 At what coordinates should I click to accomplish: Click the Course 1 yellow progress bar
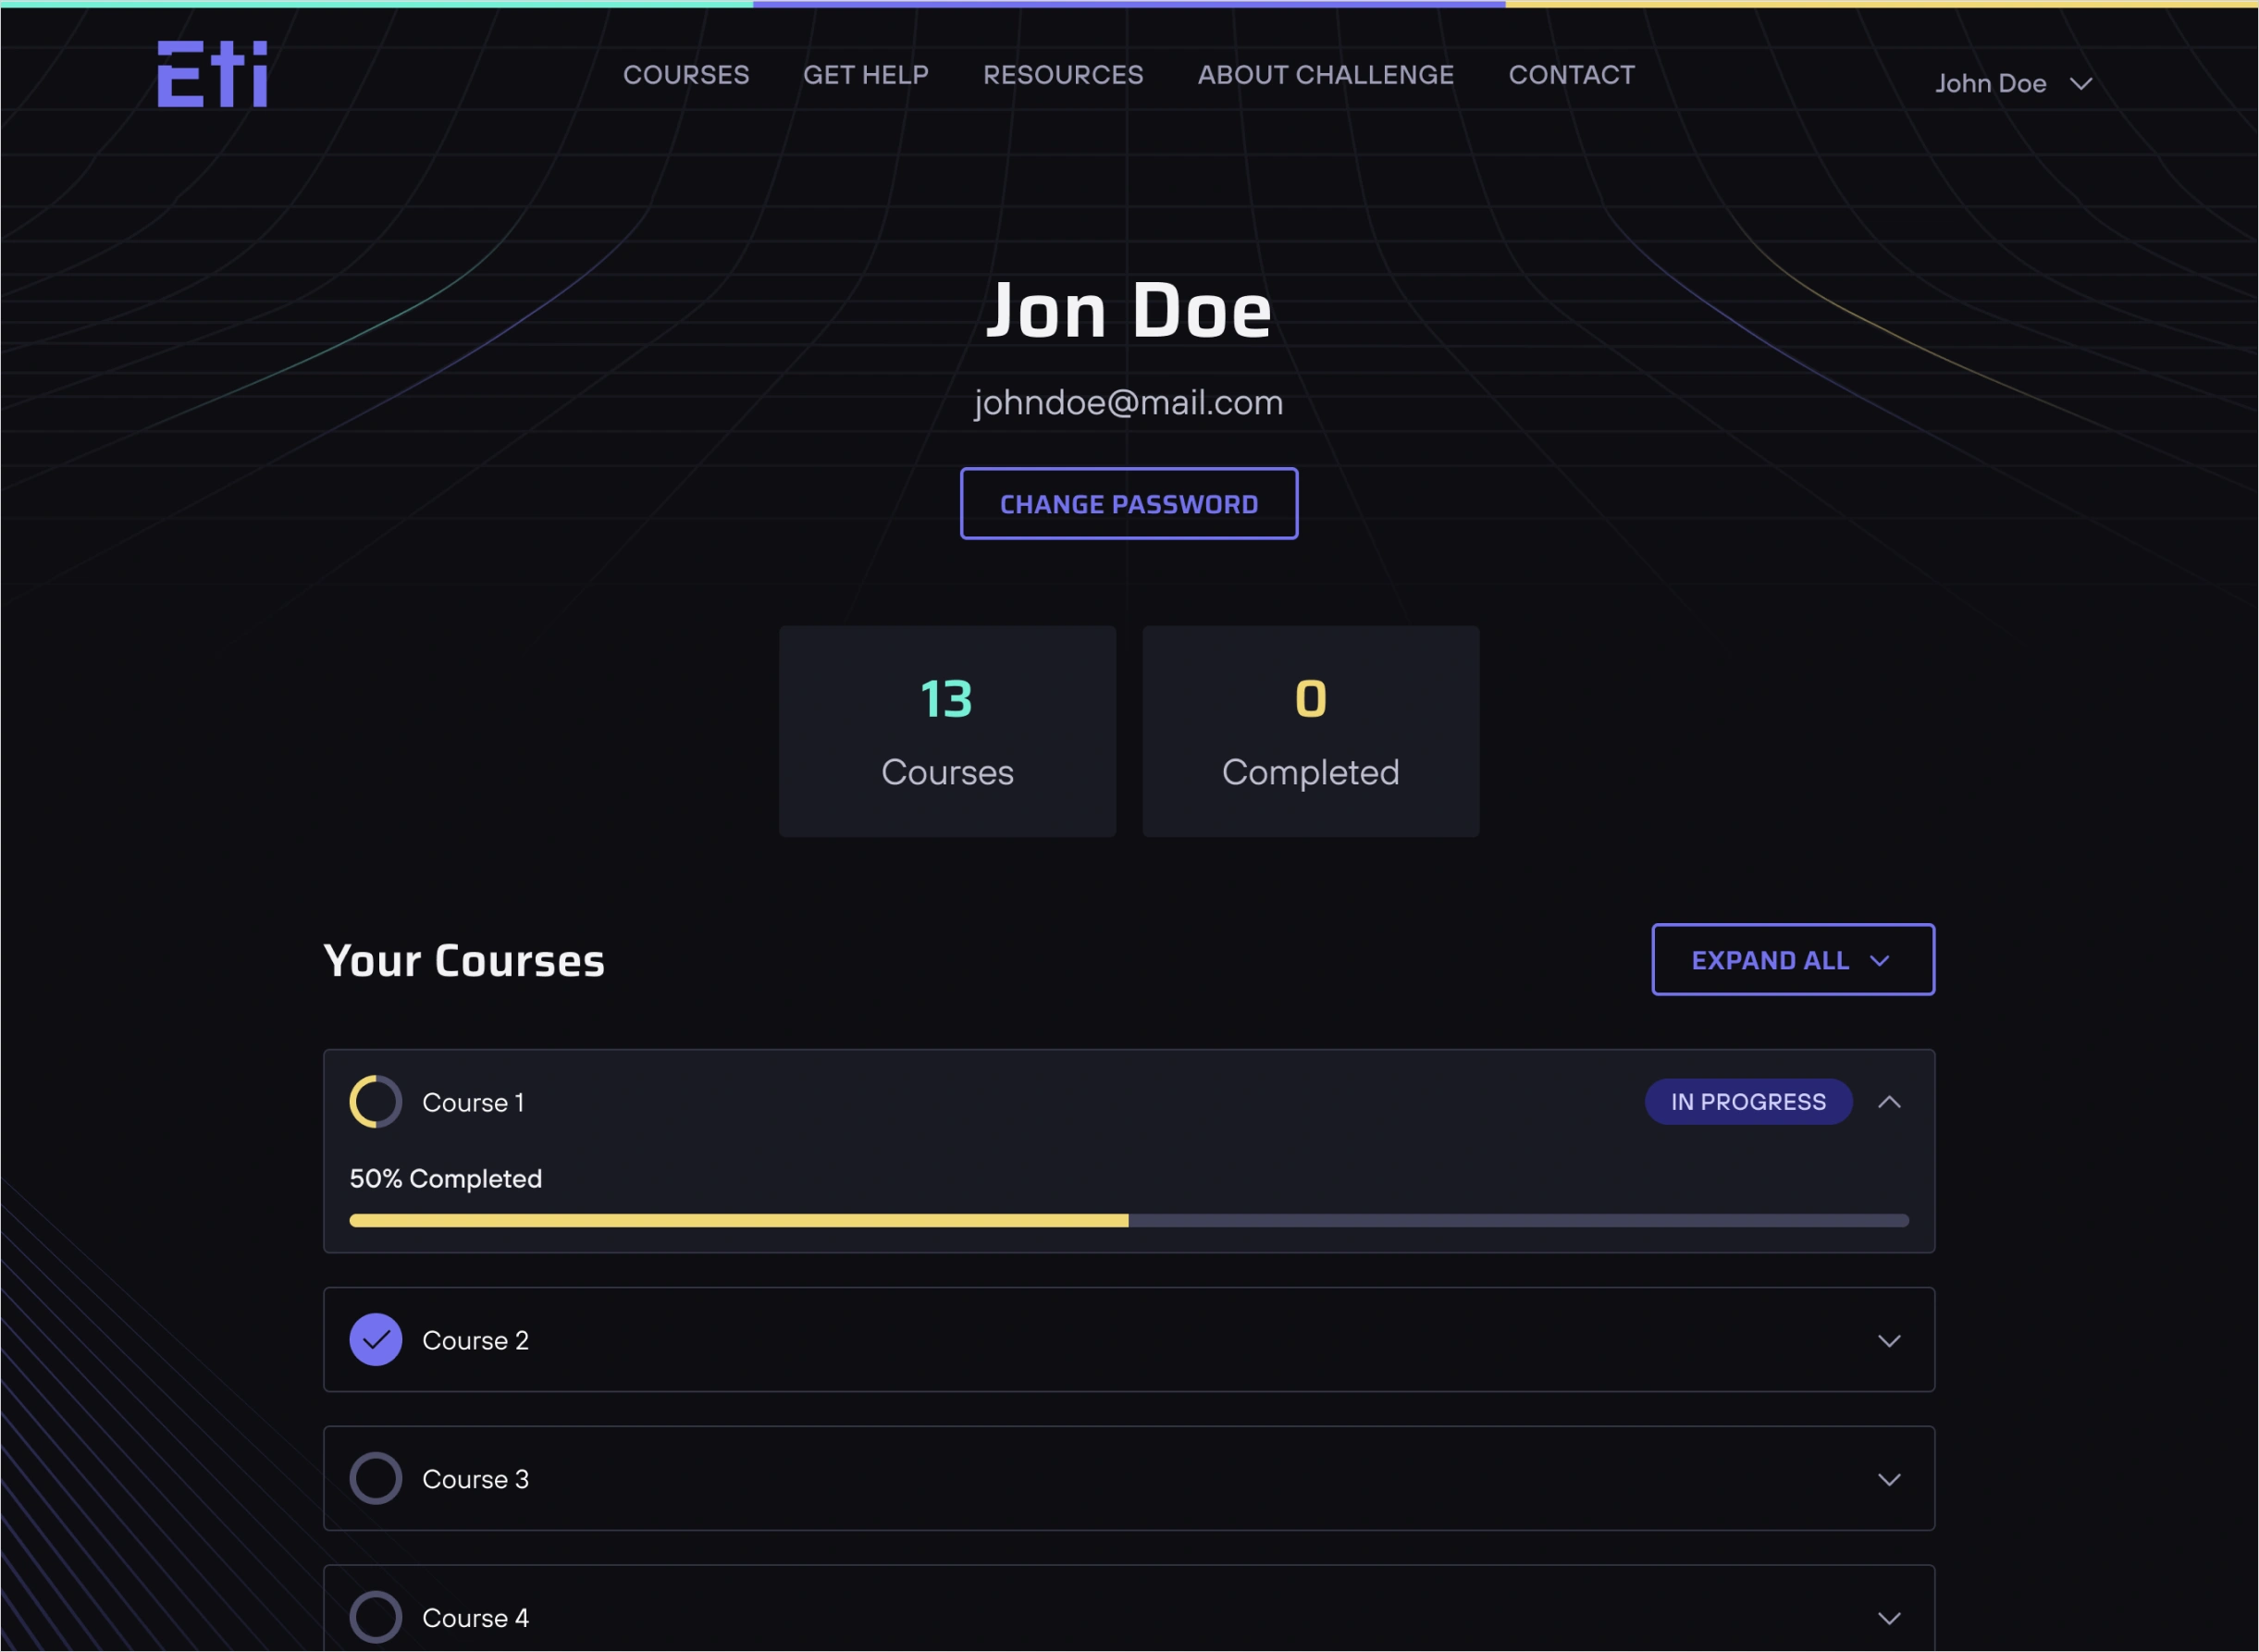(740, 1221)
